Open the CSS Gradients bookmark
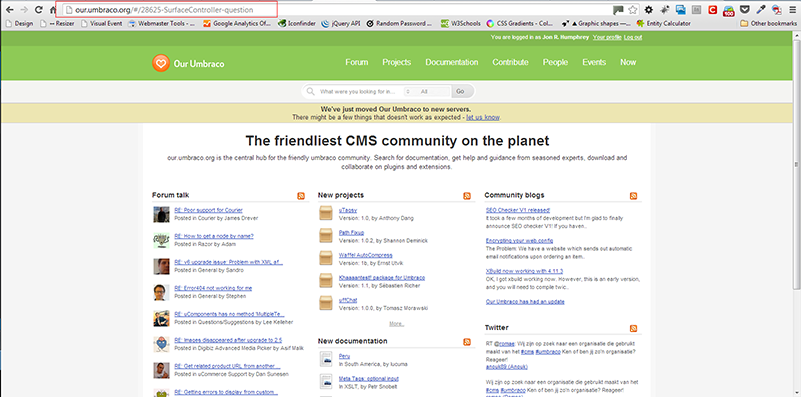Image resolution: width=801 pixels, height=397 pixels. click(521, 23)
